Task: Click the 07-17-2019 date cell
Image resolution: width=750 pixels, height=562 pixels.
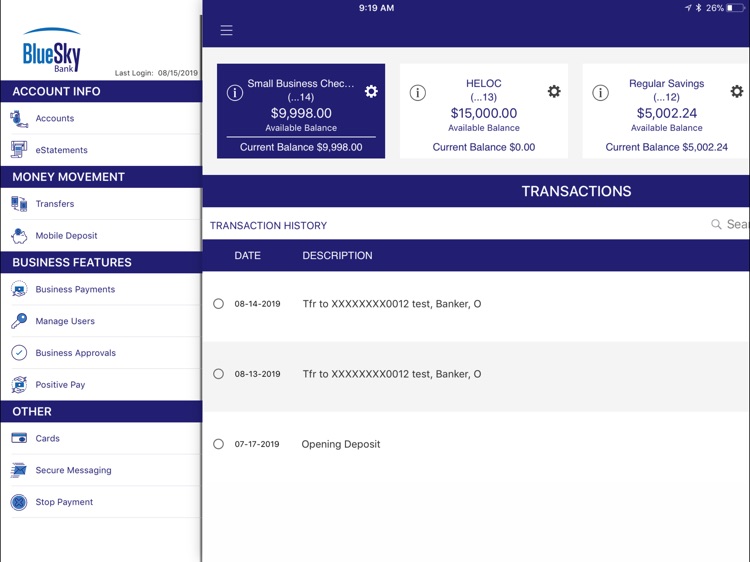Action: [x=257, y=444]
